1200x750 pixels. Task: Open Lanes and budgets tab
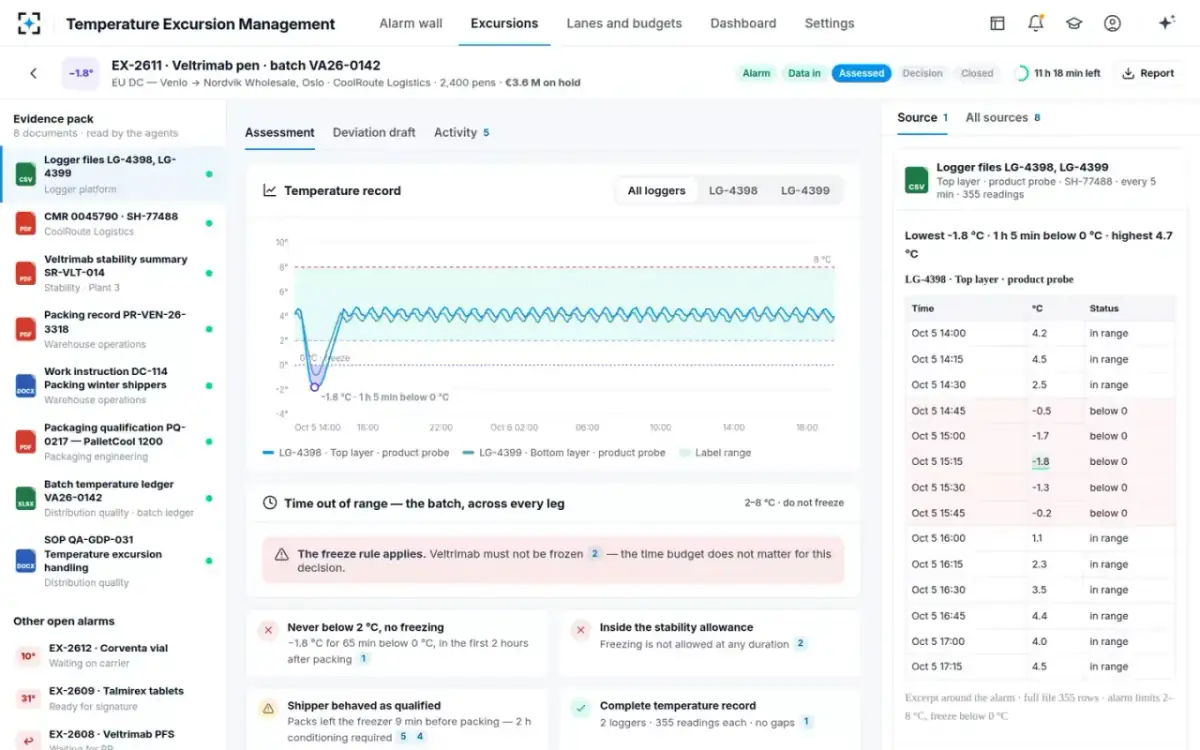tap(624, 23)
